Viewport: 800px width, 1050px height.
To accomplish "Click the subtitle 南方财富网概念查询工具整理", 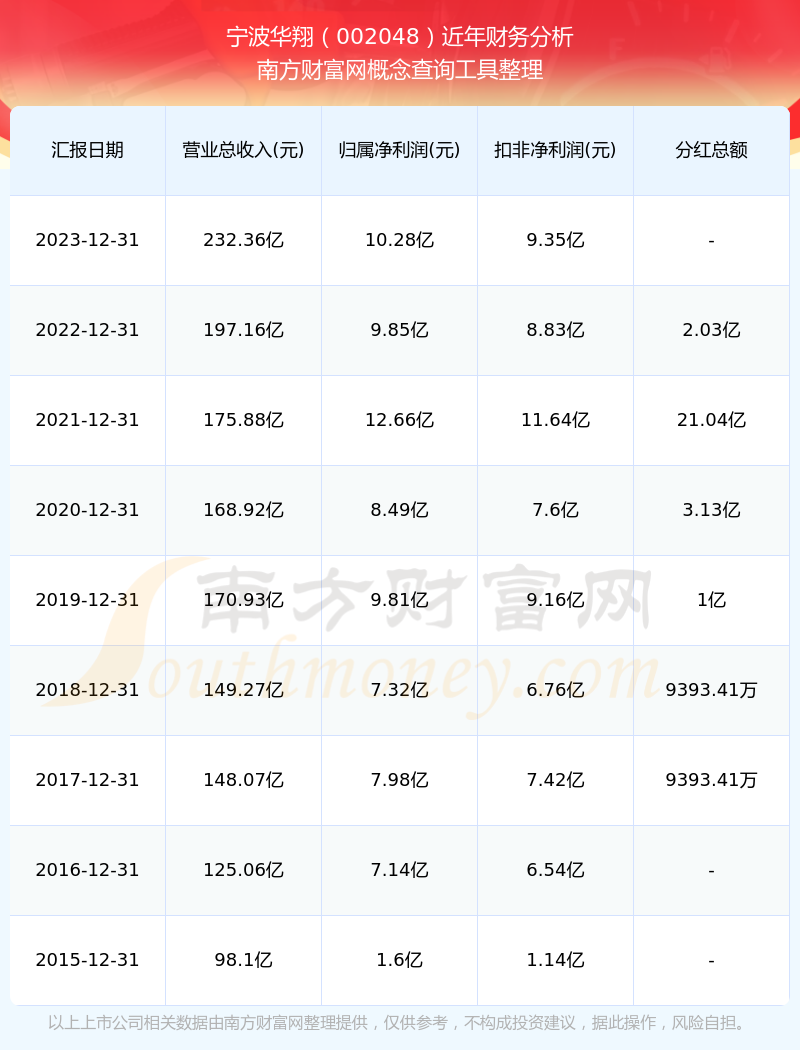I will (400, 70).
